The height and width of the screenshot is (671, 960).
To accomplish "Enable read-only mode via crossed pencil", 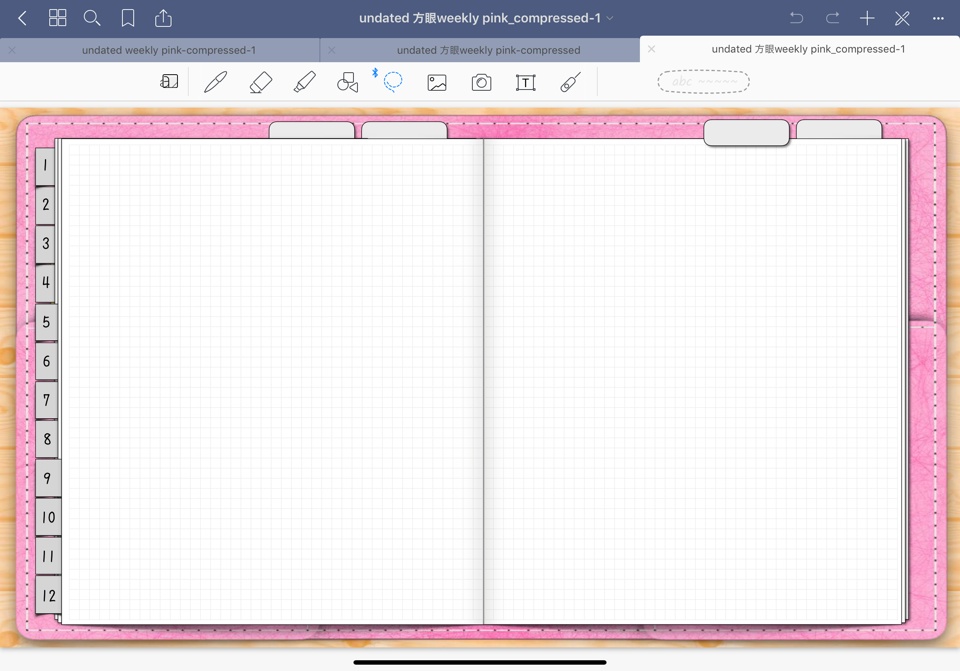I will 902,17.
